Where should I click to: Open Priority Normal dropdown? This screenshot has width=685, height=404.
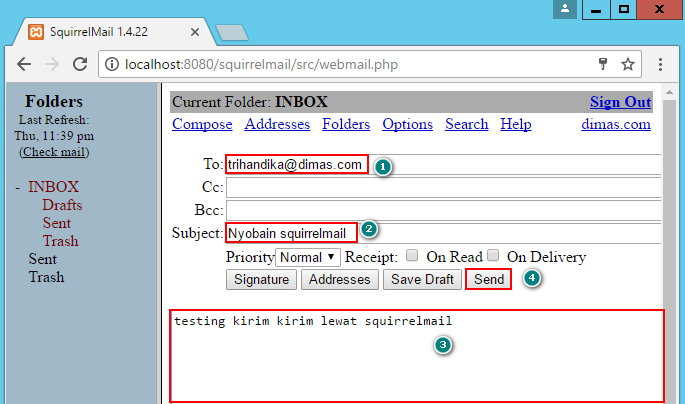point(308,257)
